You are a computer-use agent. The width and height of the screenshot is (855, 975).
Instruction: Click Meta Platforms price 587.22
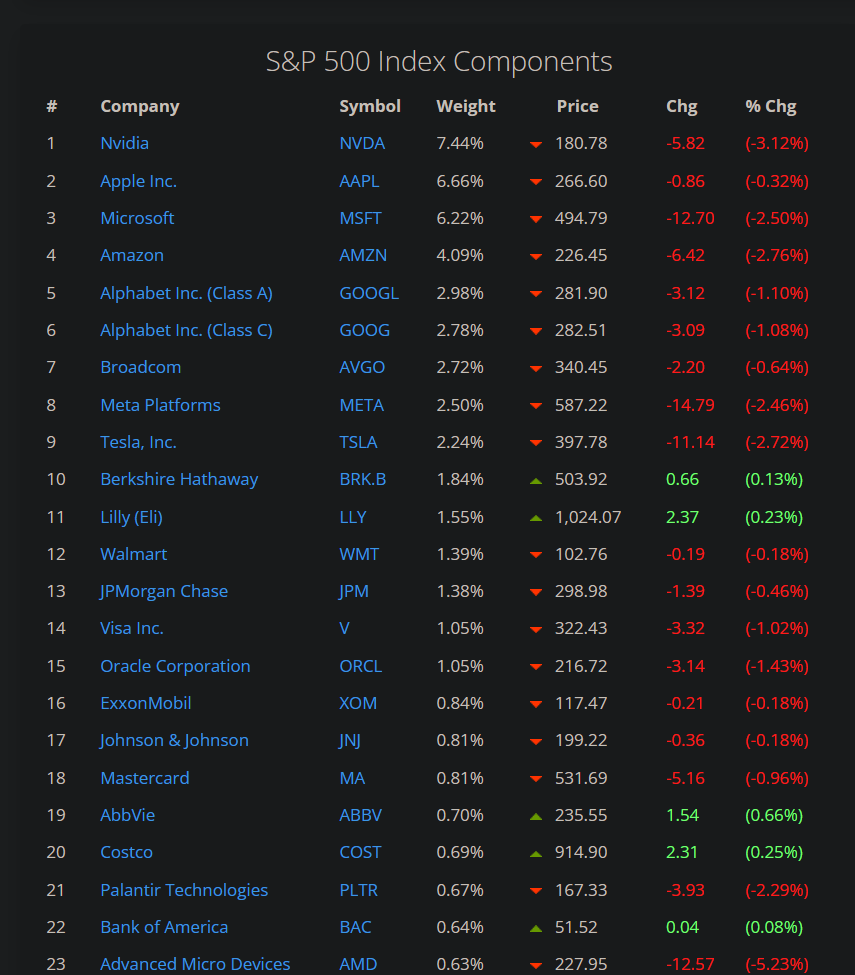[581, 405]
